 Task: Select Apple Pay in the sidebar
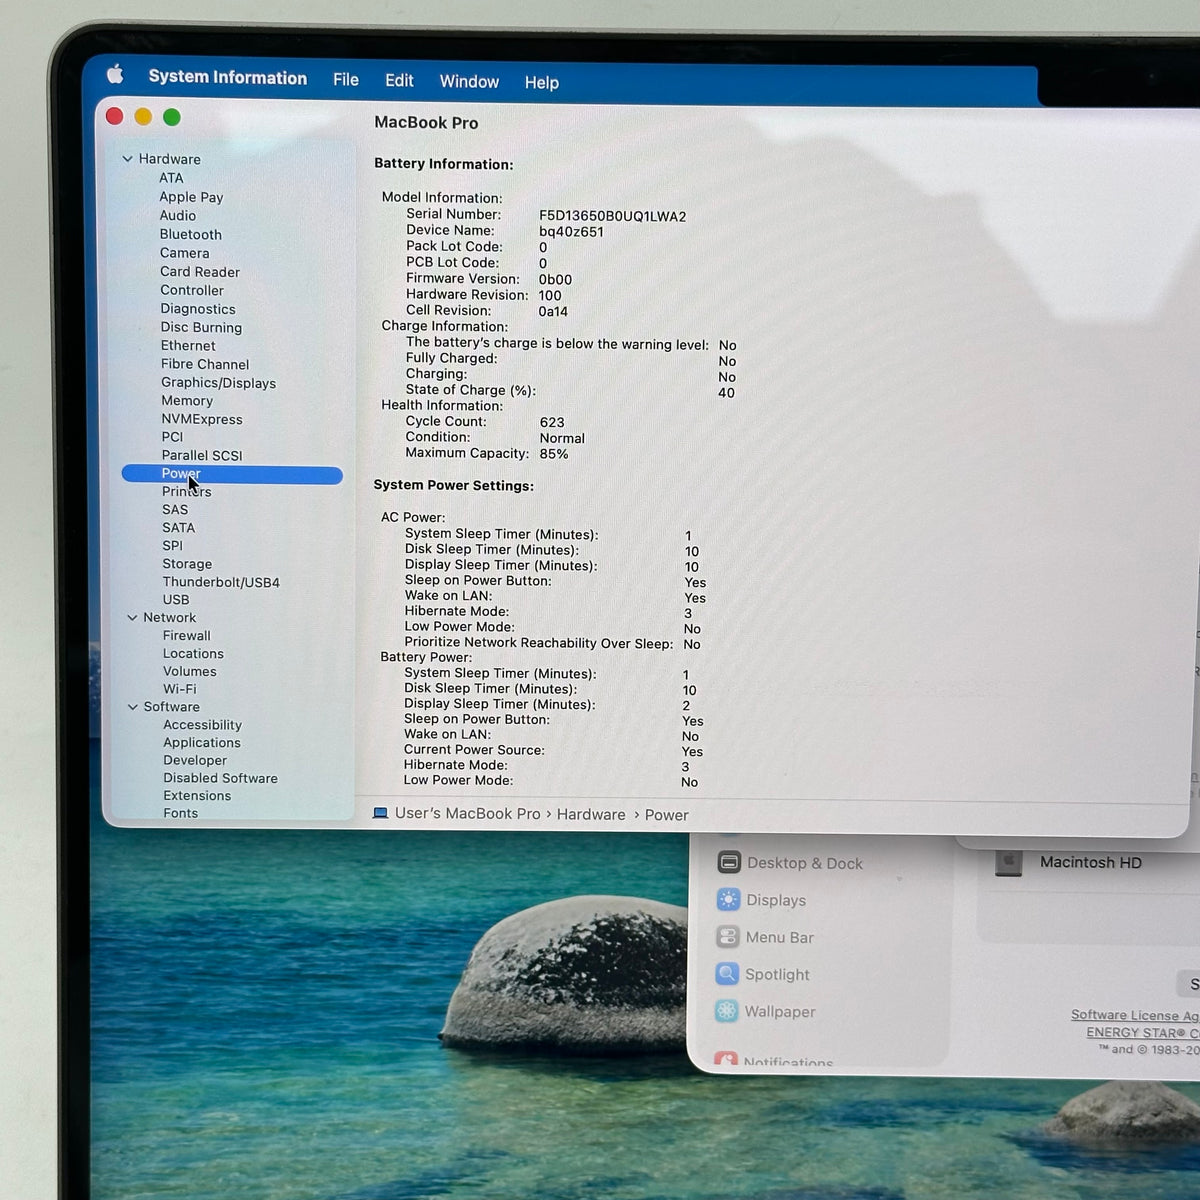pos(191,197)
